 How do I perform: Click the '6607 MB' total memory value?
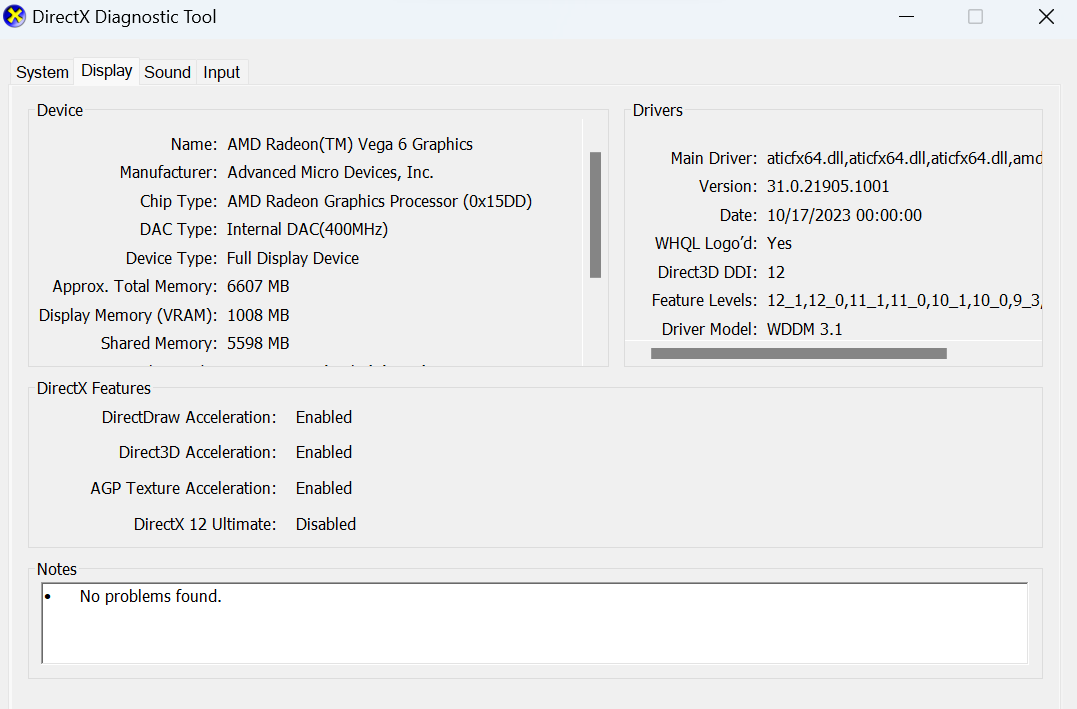pos(258,286)
